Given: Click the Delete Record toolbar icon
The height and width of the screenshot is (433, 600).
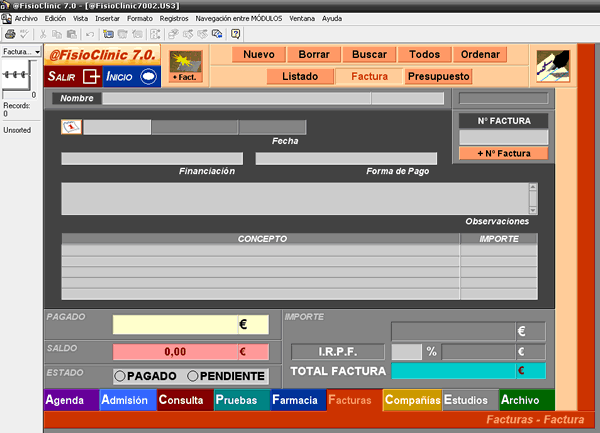Looking at the screenshot, I should click(x=137, y=34).
